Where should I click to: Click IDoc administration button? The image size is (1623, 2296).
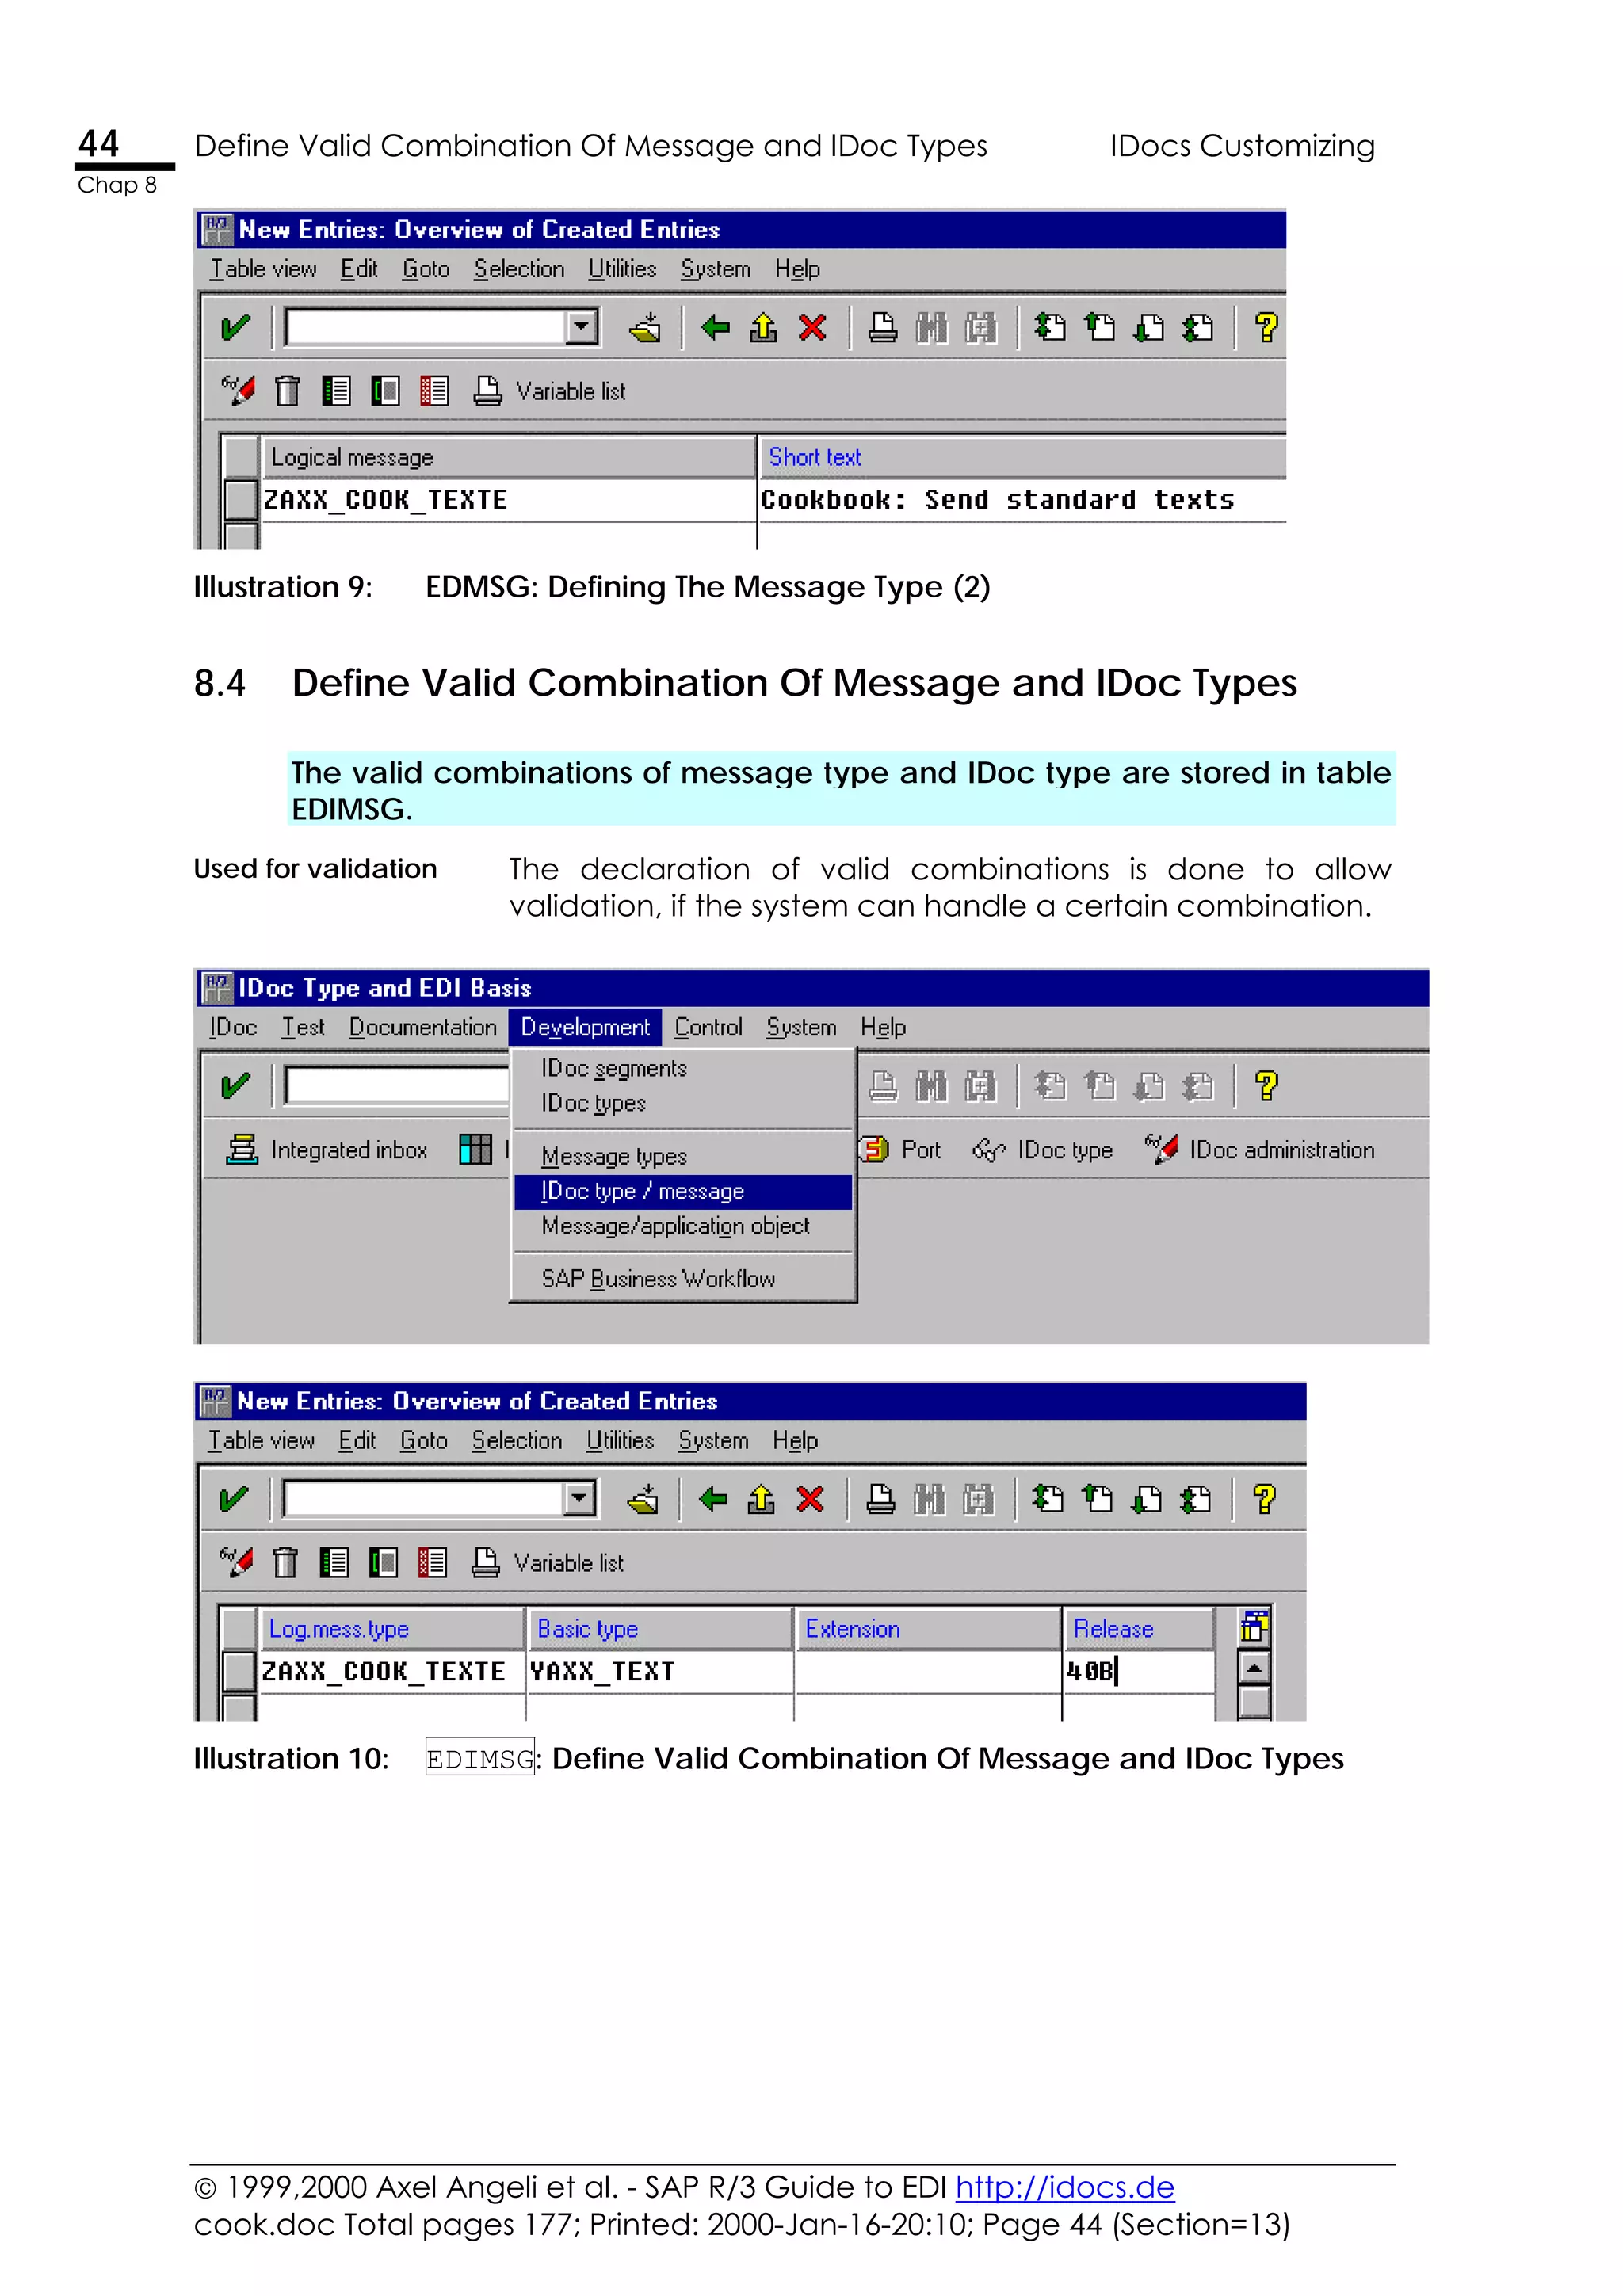coord(1260,1150)
